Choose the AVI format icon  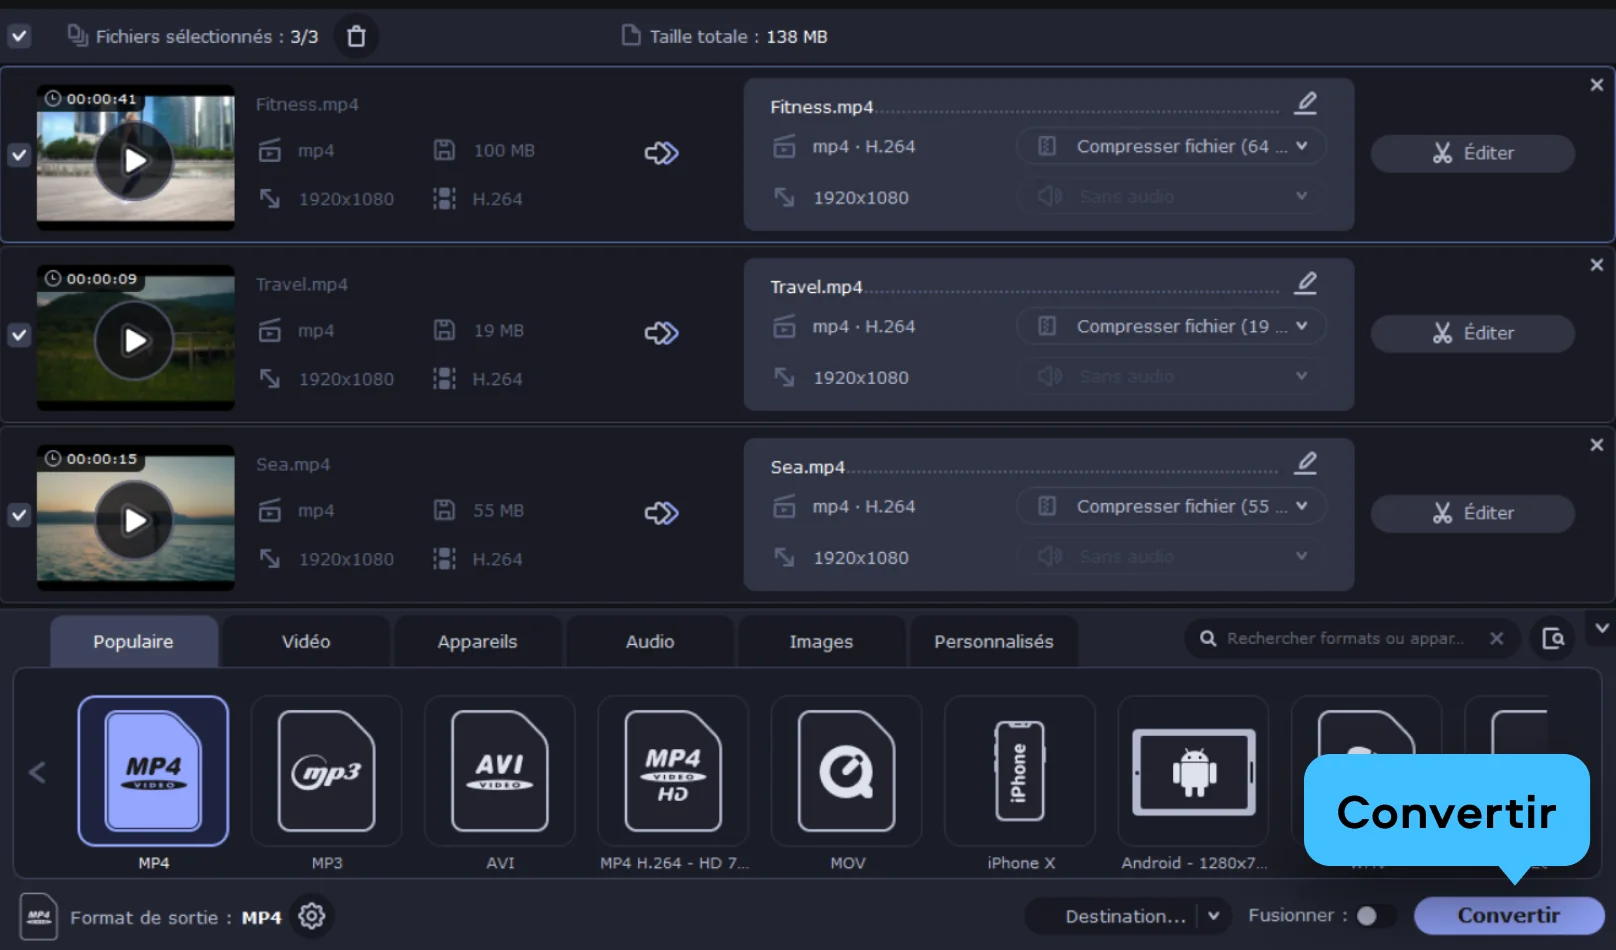tap(499, 771)
